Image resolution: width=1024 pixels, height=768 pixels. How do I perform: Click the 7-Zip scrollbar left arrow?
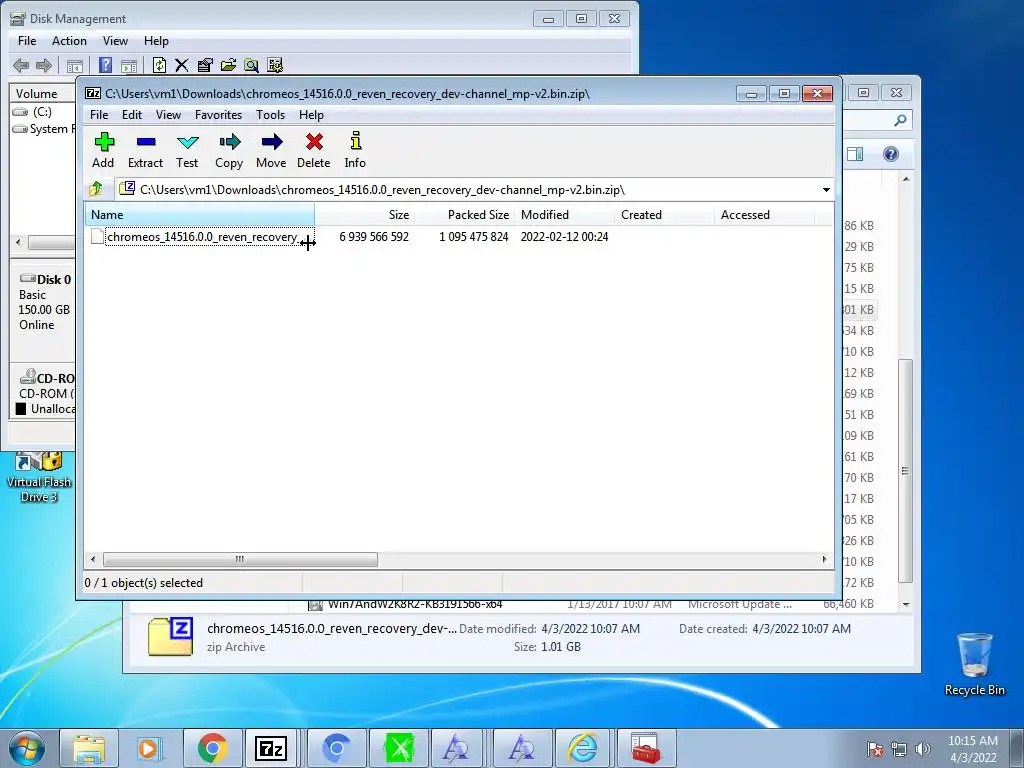point(93,560)
